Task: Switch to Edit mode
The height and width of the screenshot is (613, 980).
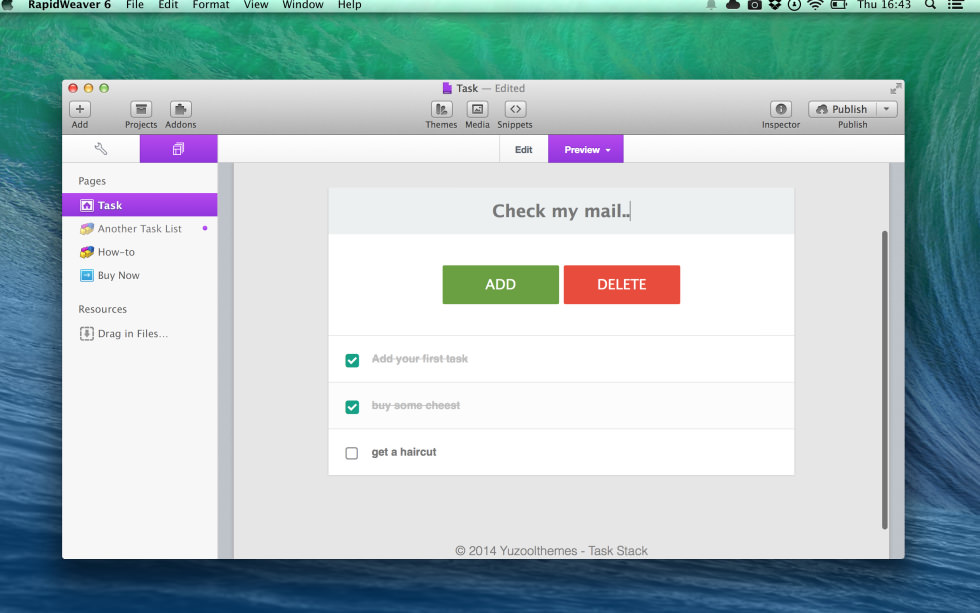Action: coord(524,149)
